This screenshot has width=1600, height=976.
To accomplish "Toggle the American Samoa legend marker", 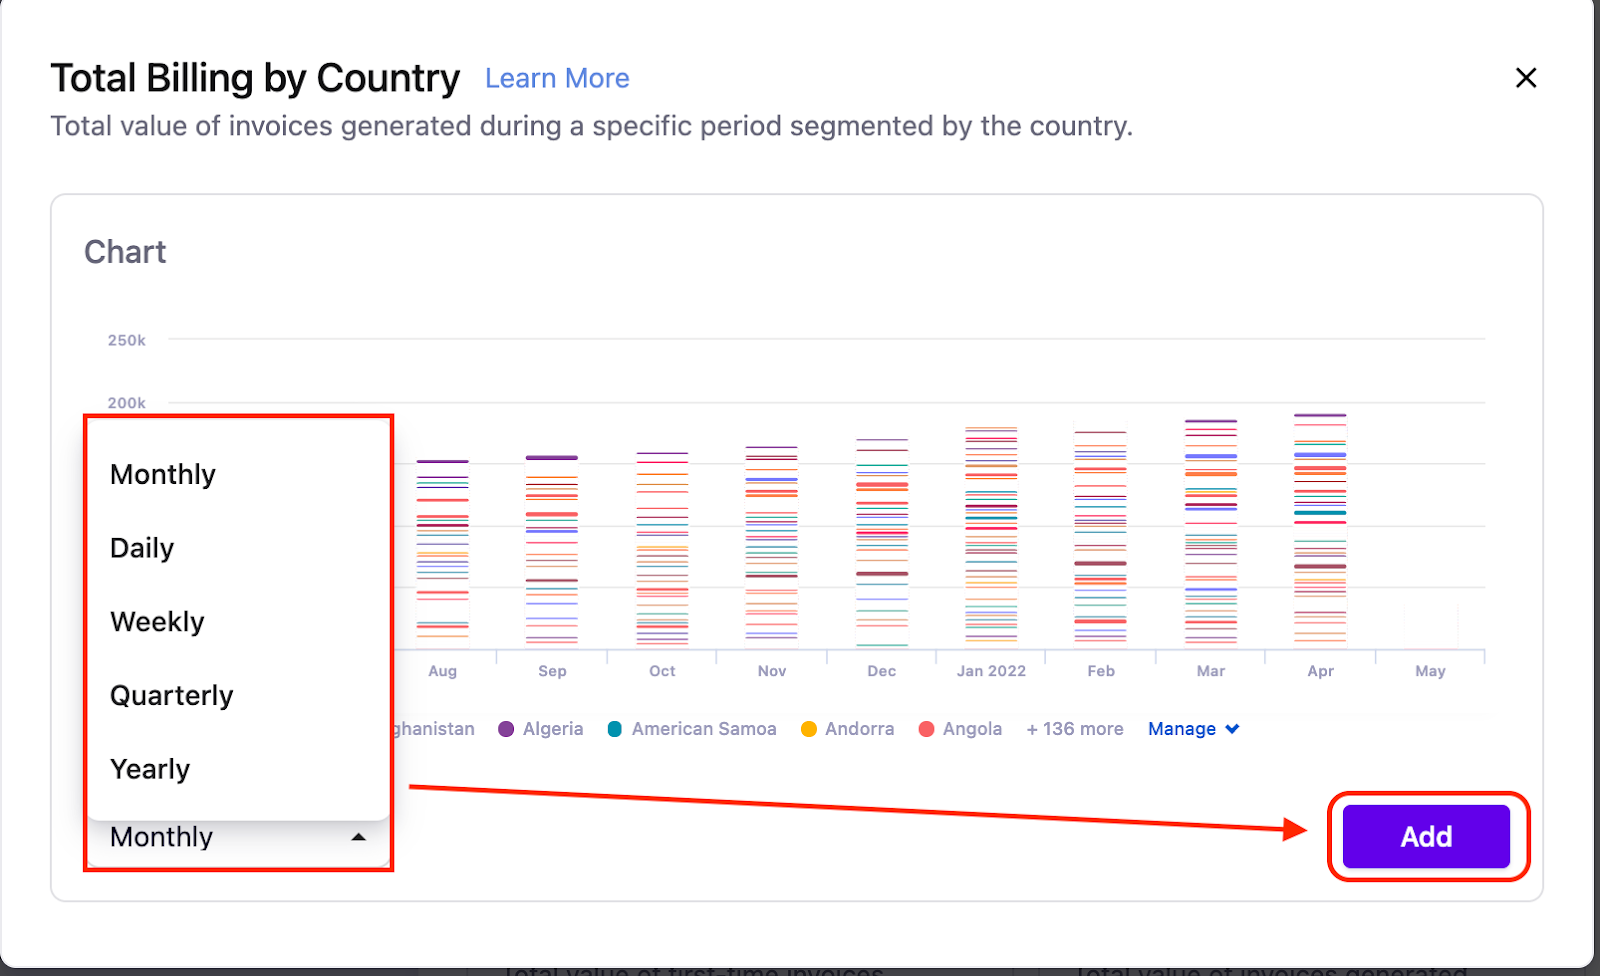I will pos(615,729).
